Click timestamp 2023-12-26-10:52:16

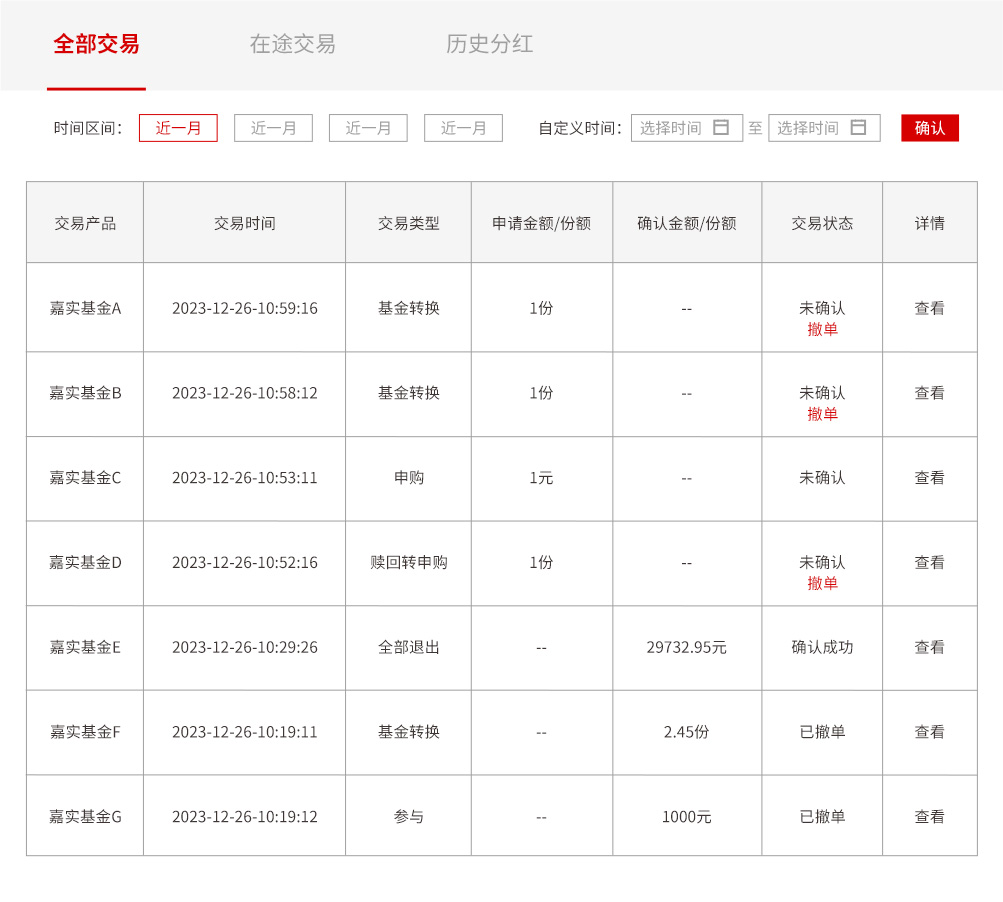[x=245, y=562]
